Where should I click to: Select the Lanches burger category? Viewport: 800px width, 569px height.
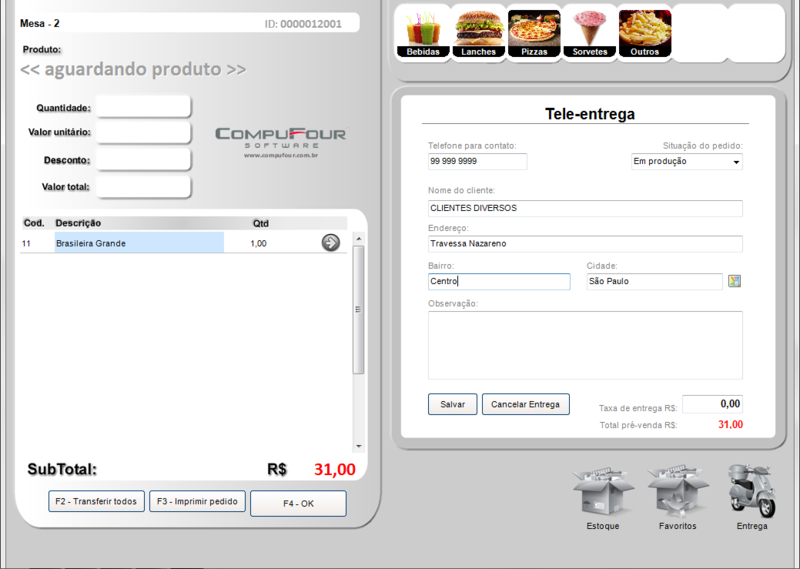(x=478, y=32)
